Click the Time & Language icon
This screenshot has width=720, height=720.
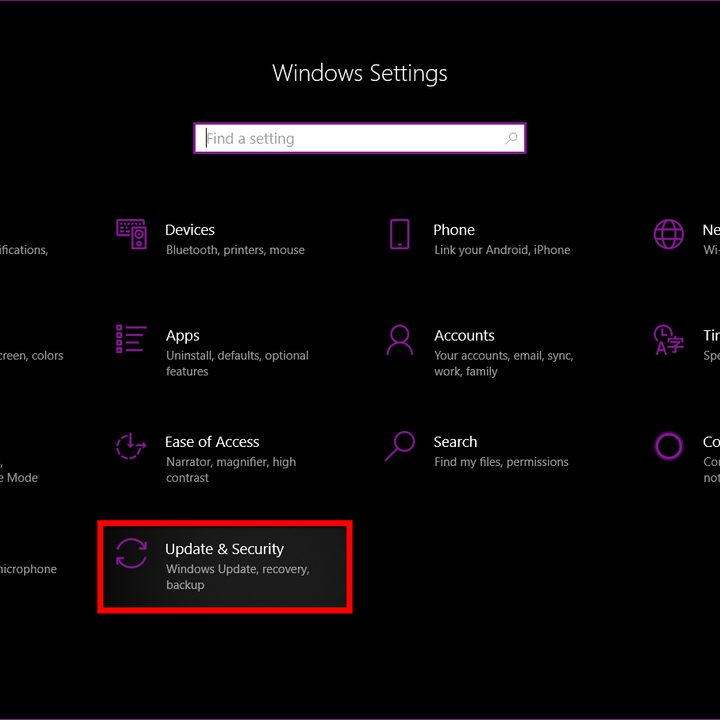coord(669,340)
